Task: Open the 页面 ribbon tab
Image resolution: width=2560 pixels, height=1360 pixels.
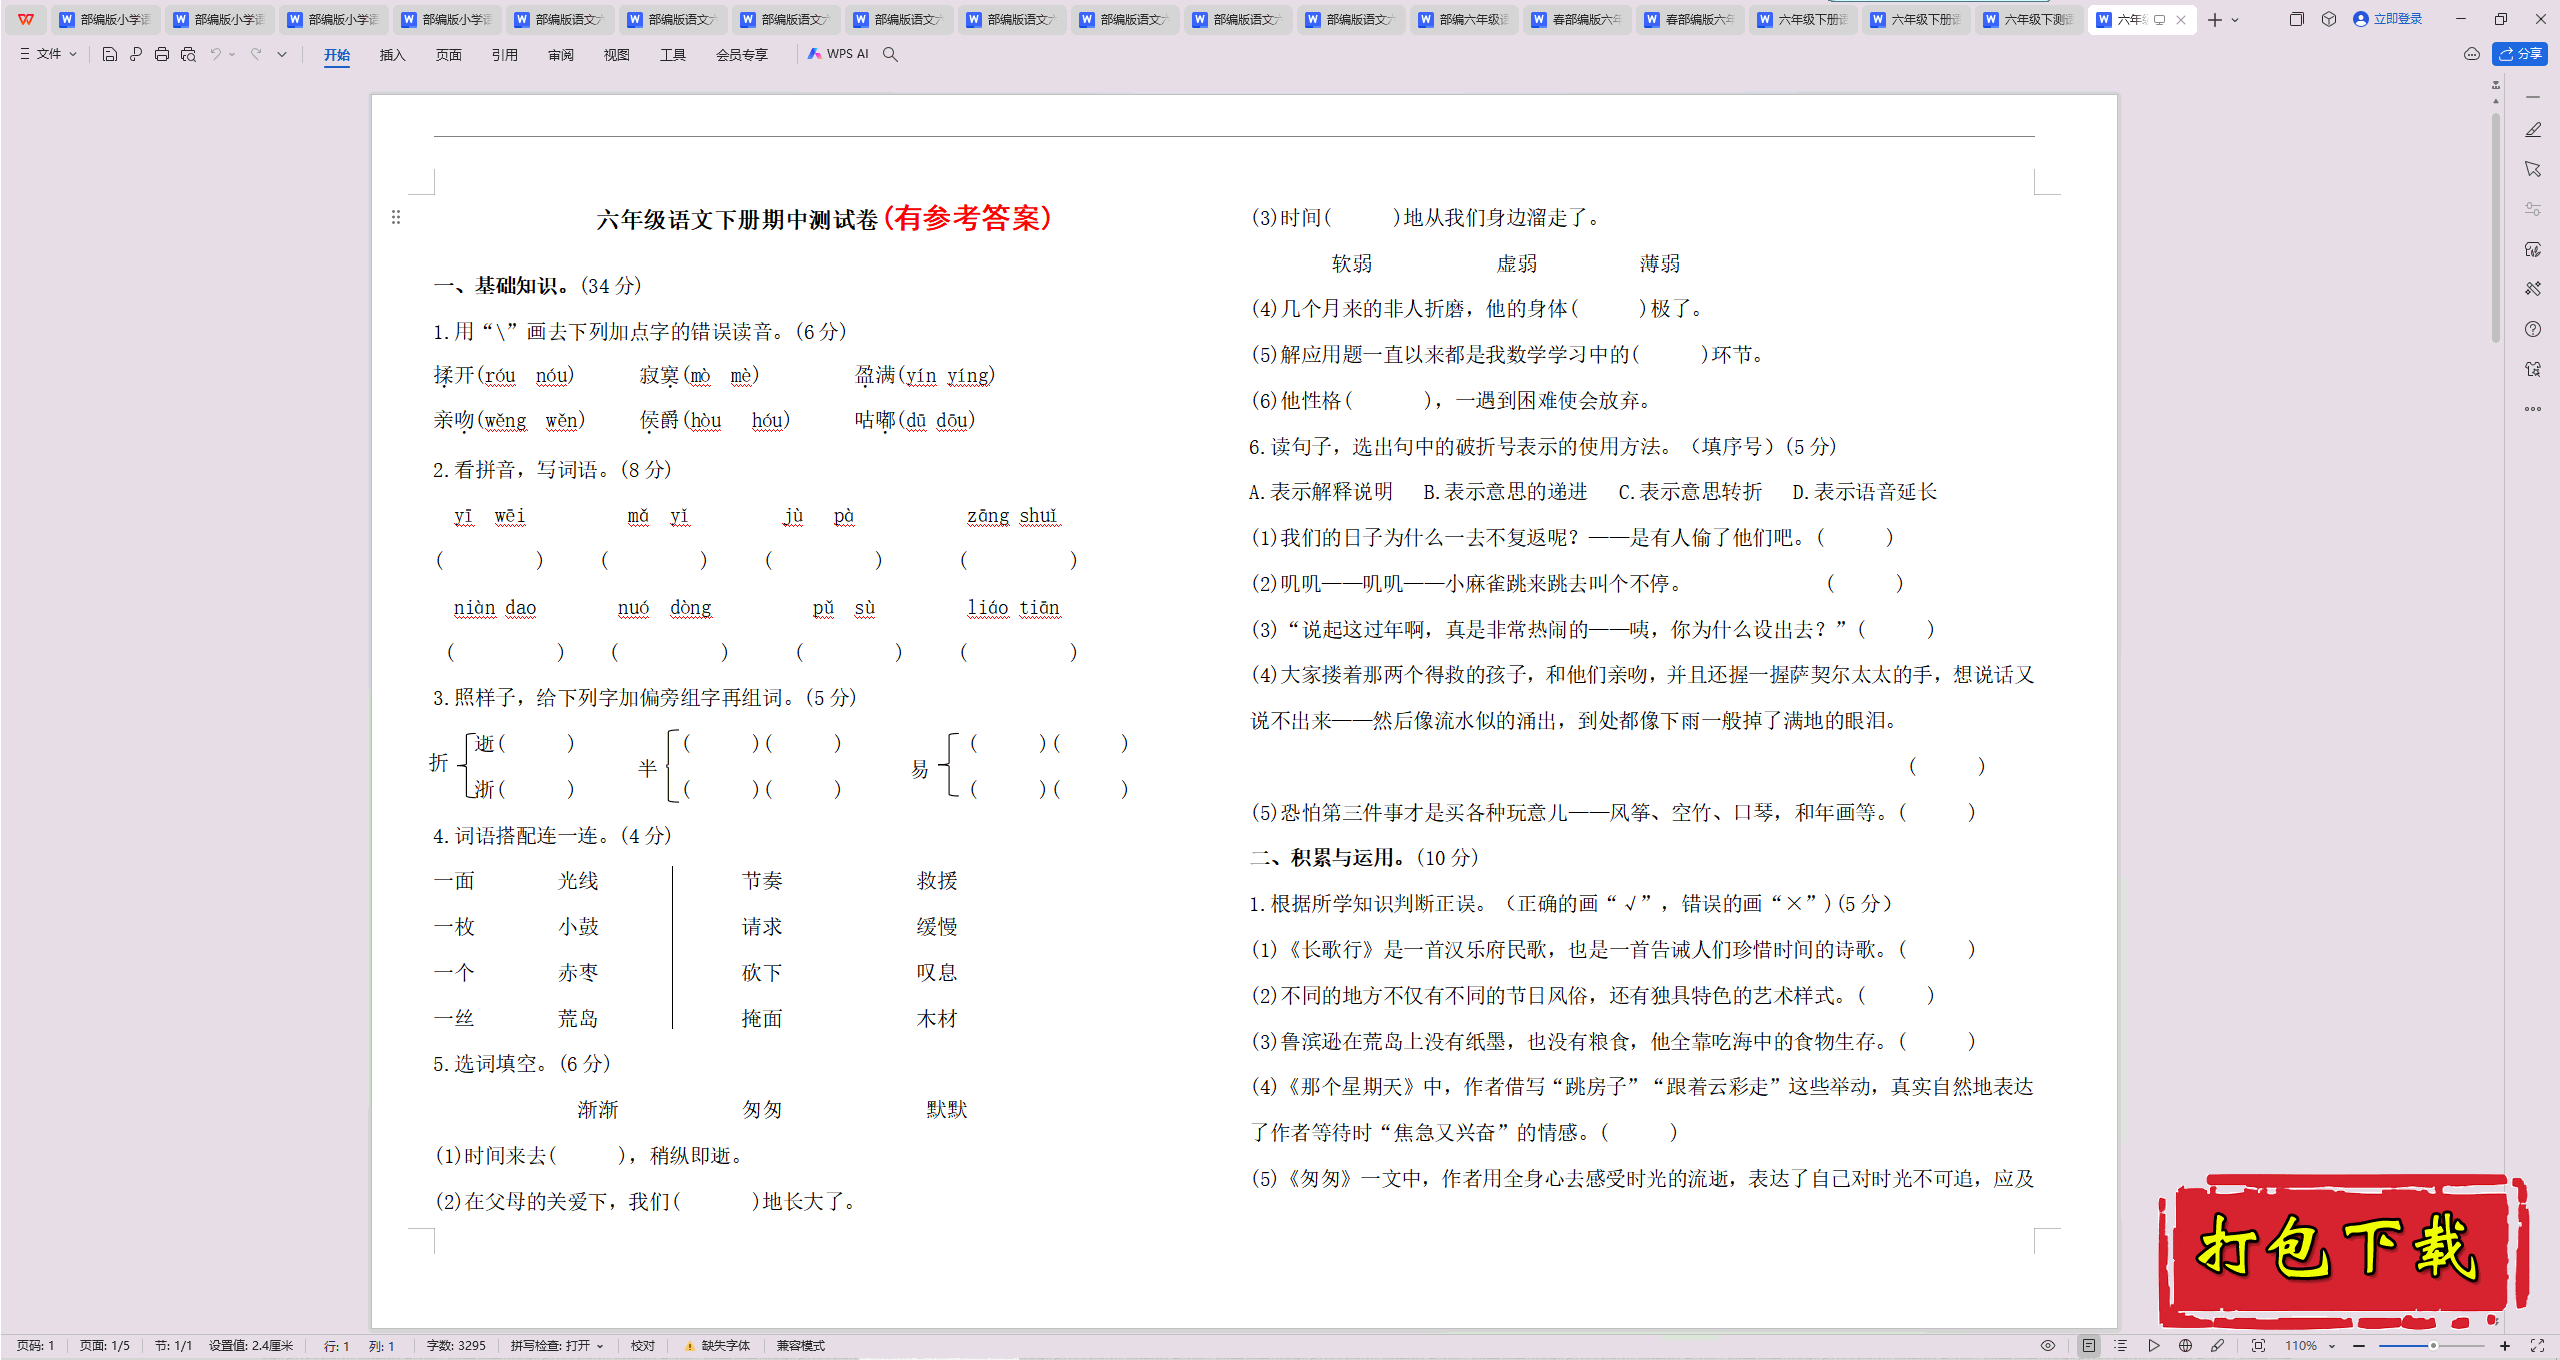Action: 449,55
